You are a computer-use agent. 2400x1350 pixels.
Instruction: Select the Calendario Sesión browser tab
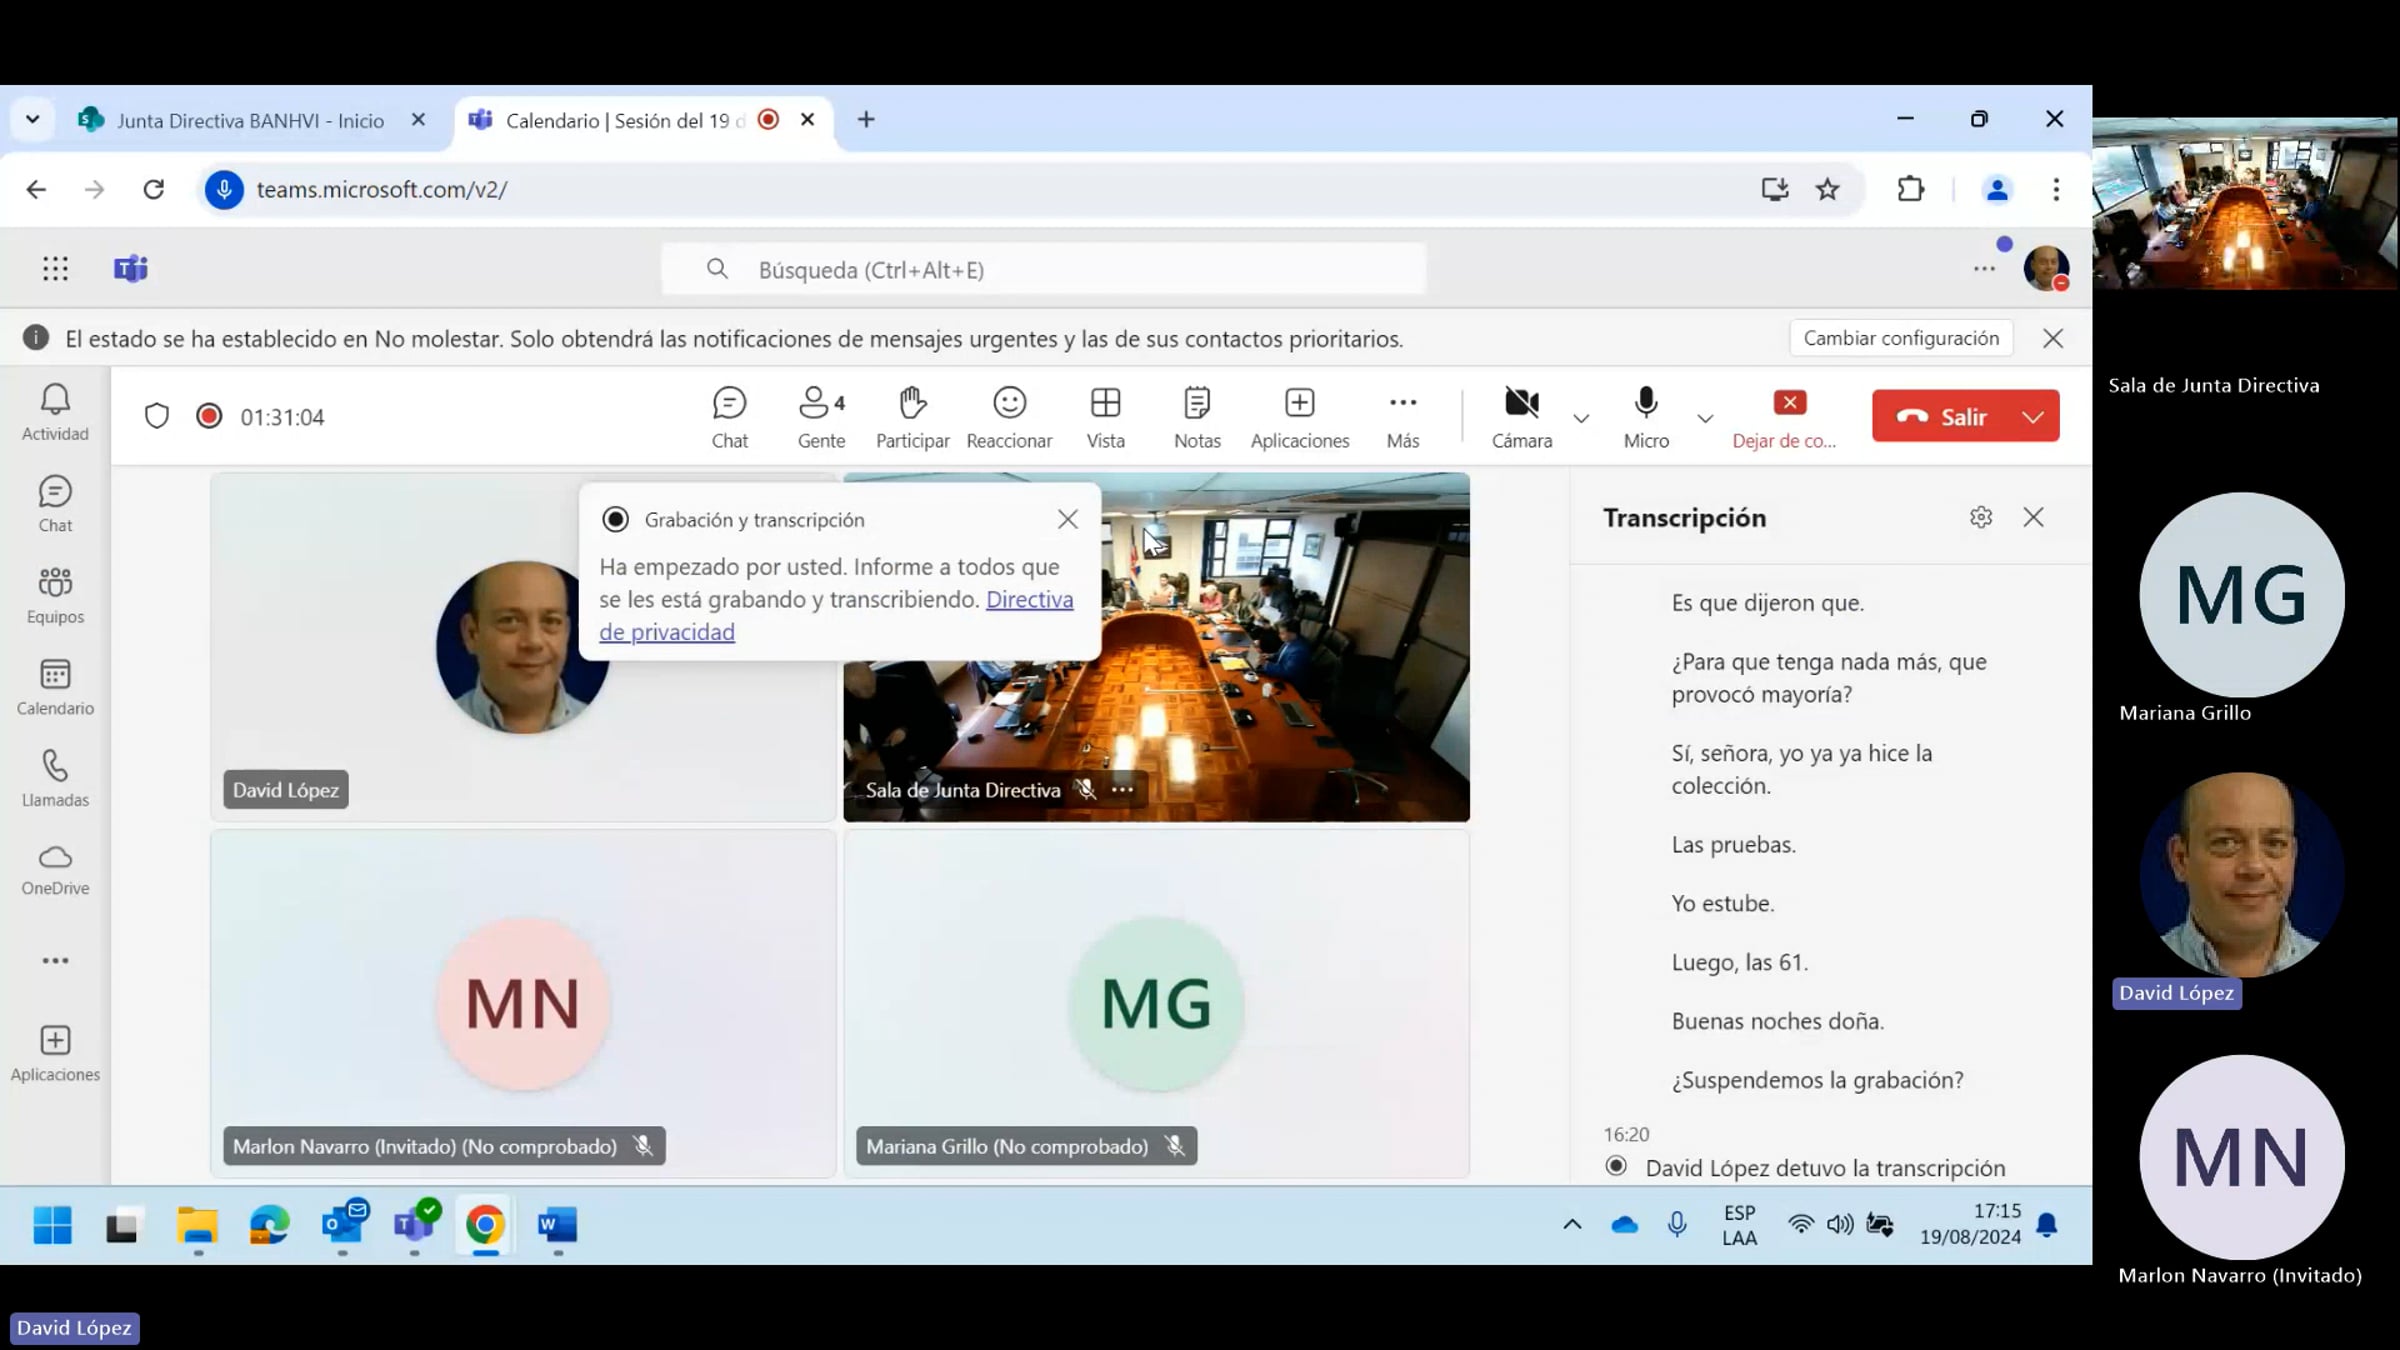click(x=645, y=120)
